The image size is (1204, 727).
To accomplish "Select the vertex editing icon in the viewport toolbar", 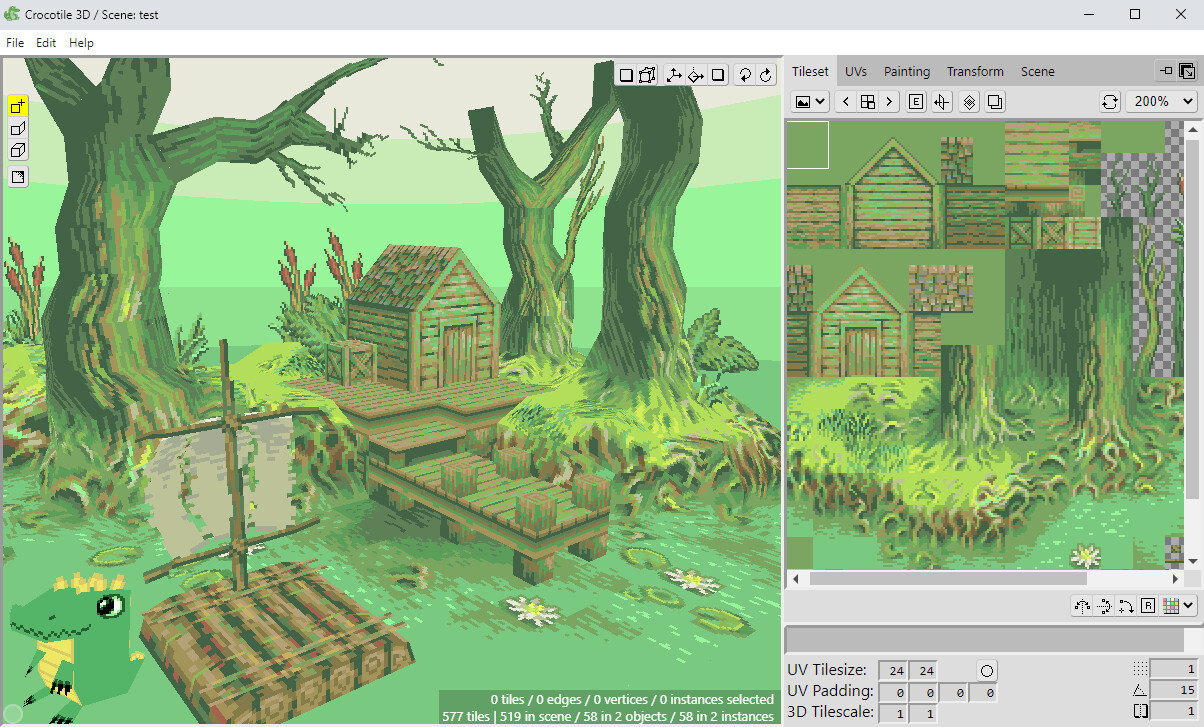I will click(647, 74).
